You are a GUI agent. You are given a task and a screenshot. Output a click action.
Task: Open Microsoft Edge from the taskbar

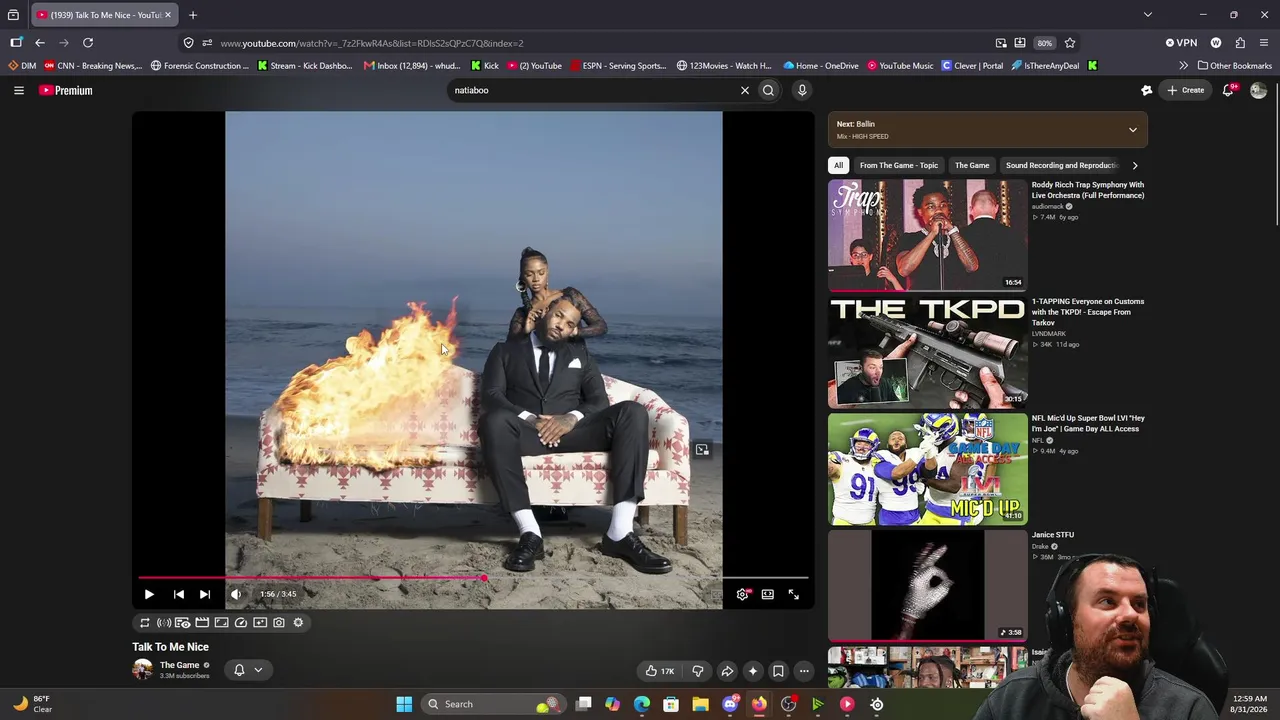coord(642,704)
